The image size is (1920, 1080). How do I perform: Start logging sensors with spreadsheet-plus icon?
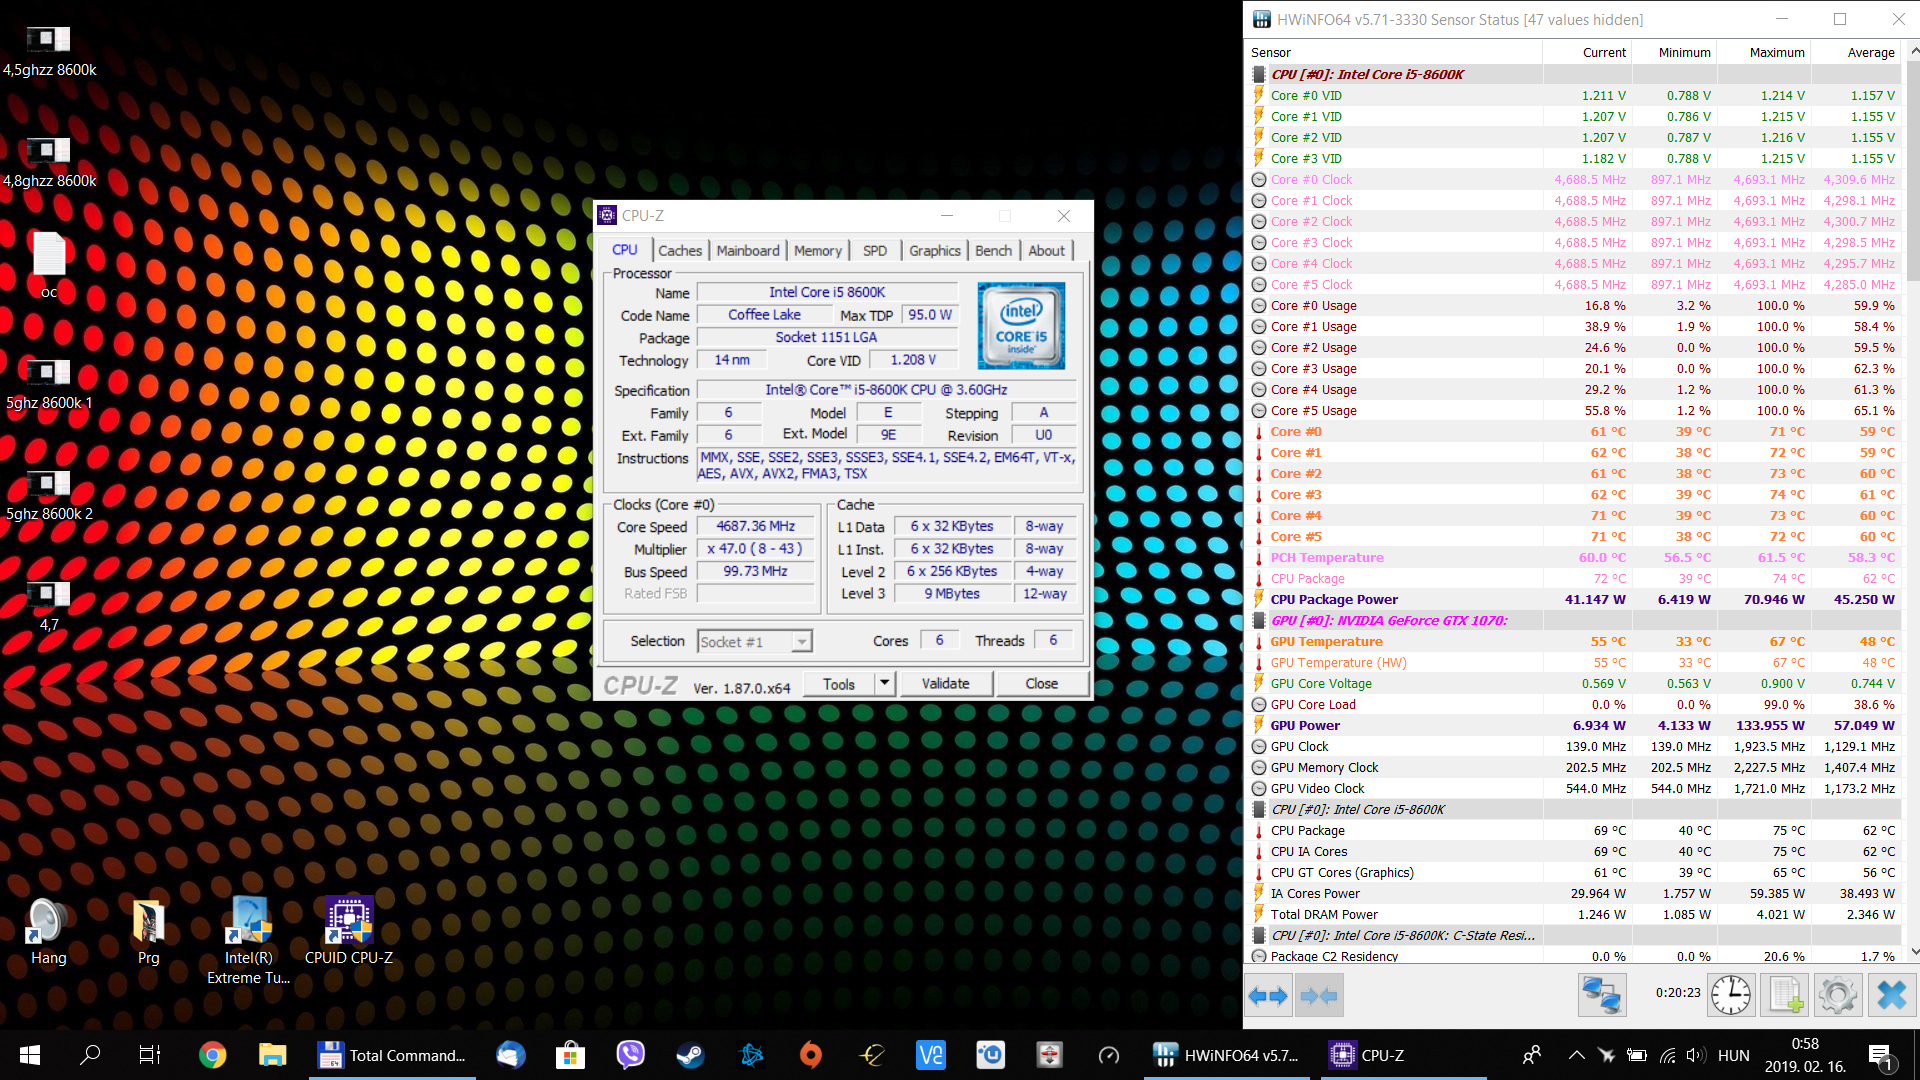[x=1785, y=995]
